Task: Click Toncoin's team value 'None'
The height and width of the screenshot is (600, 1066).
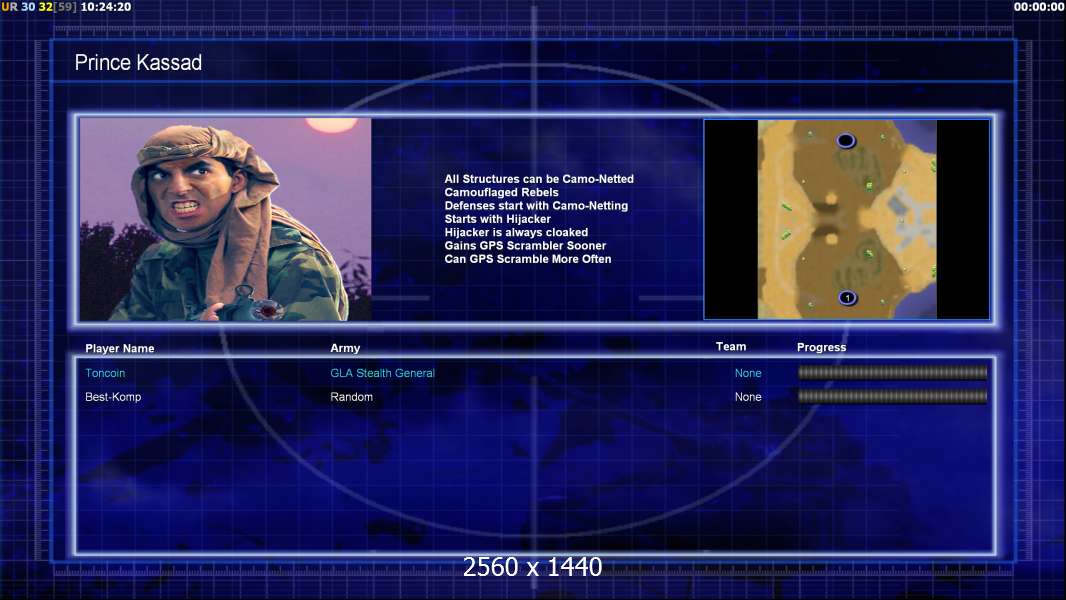Action: [x=748, y=373]
